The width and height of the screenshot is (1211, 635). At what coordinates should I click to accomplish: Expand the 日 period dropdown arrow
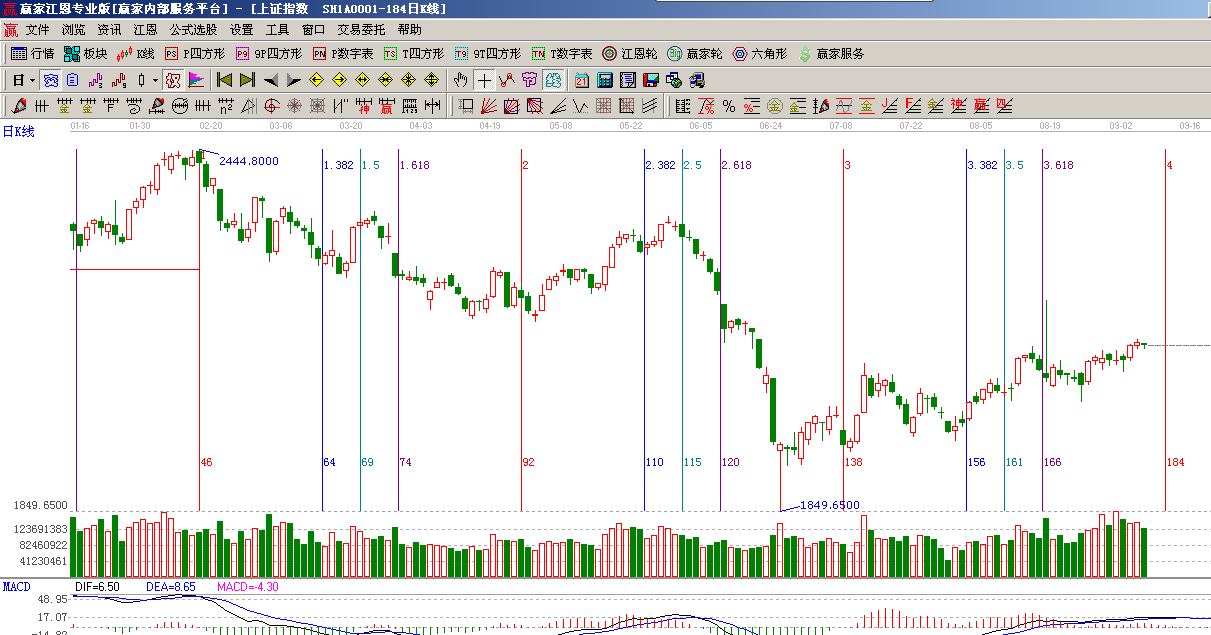coord(32,80)
